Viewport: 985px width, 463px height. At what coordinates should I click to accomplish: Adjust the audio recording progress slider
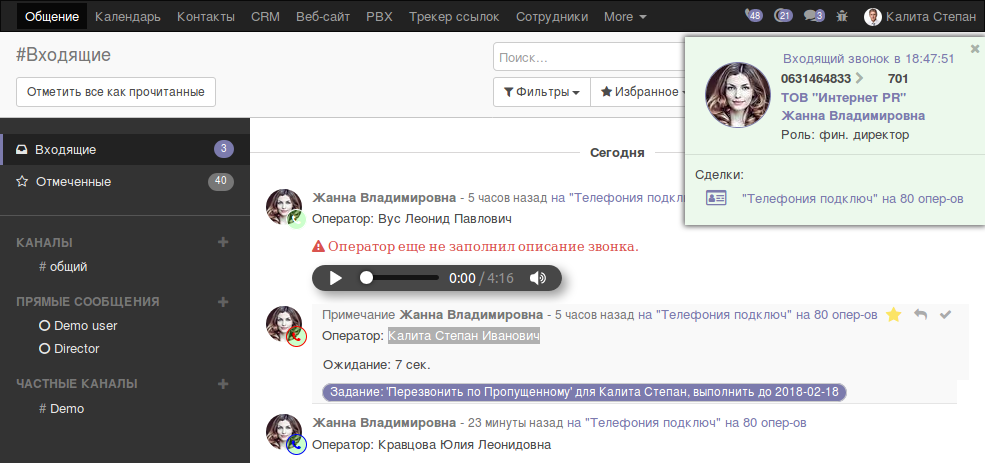399,278
